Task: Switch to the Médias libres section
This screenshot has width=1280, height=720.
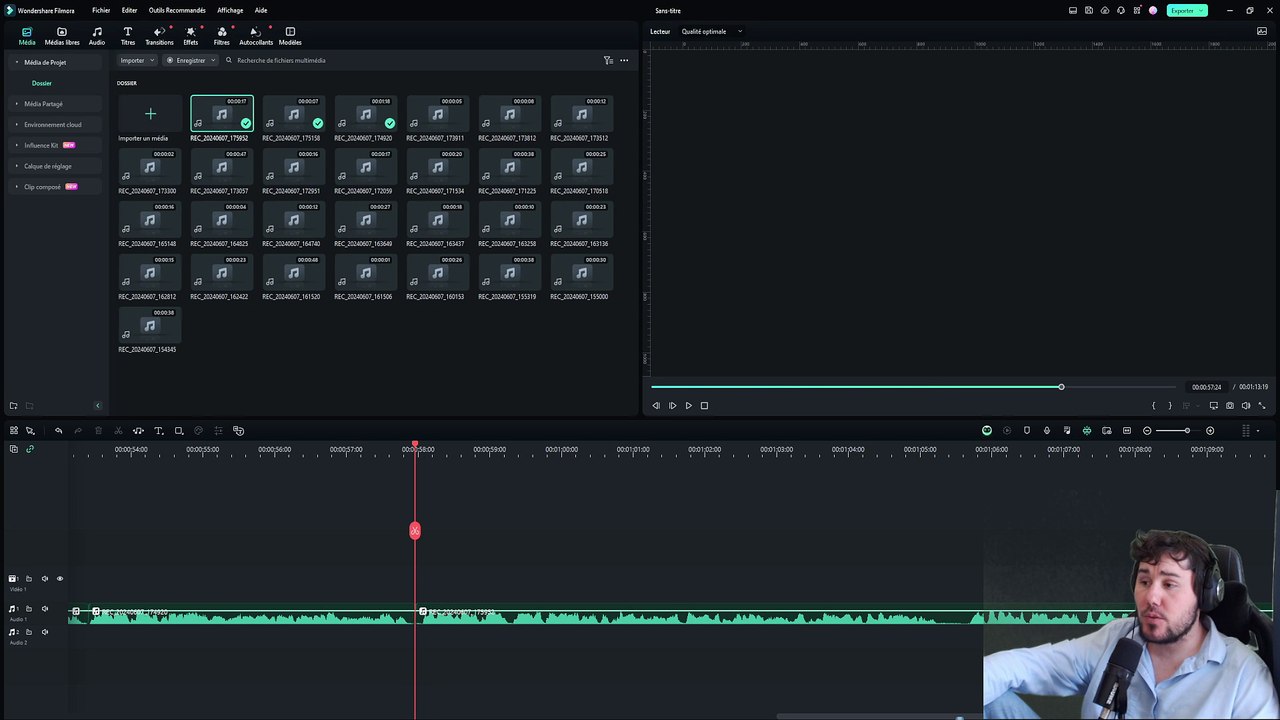Action: pos(62,36)
